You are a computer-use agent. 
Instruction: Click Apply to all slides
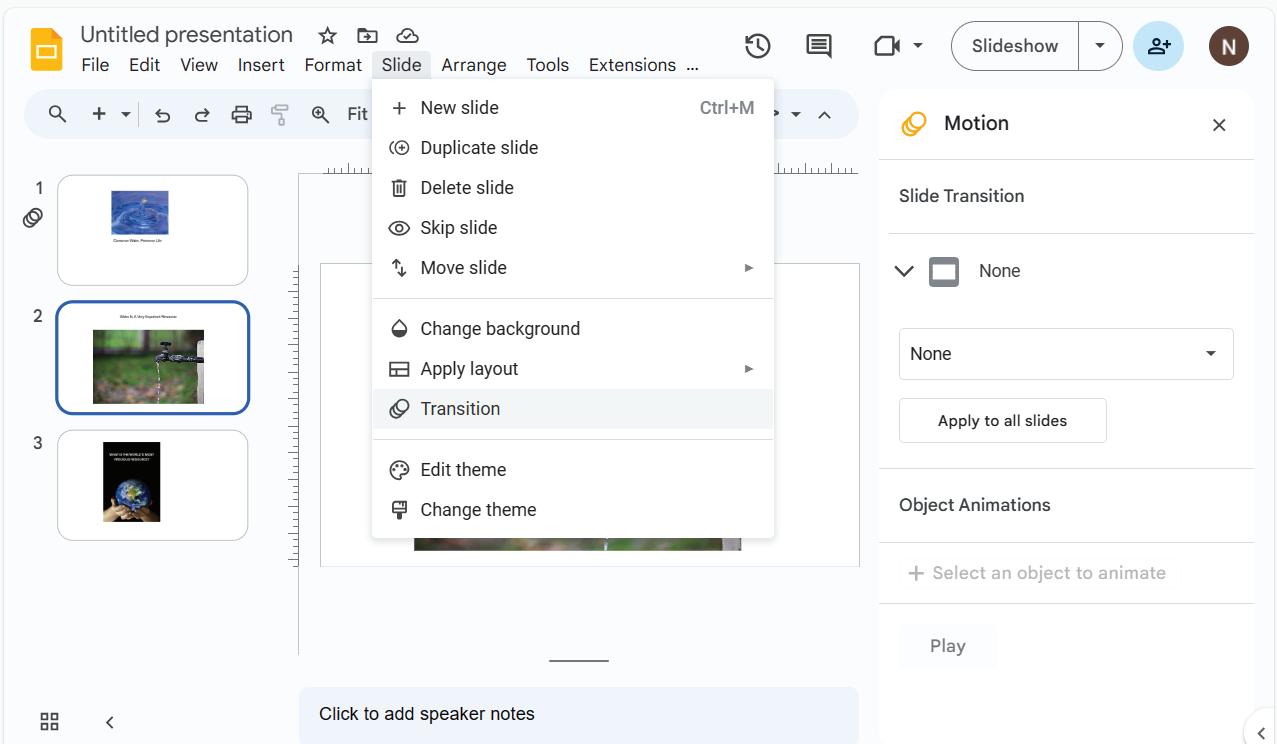point(1002,421)
